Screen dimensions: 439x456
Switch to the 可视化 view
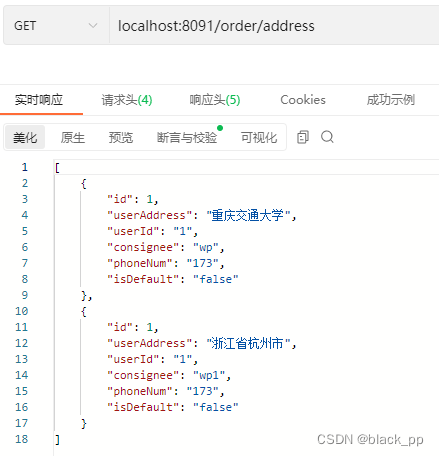[x=259, y=137]
